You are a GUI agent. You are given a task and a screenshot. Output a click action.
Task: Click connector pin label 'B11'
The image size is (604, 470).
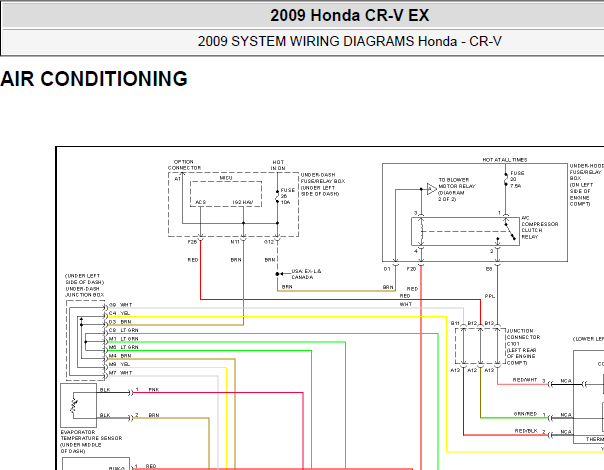(455, 323)
